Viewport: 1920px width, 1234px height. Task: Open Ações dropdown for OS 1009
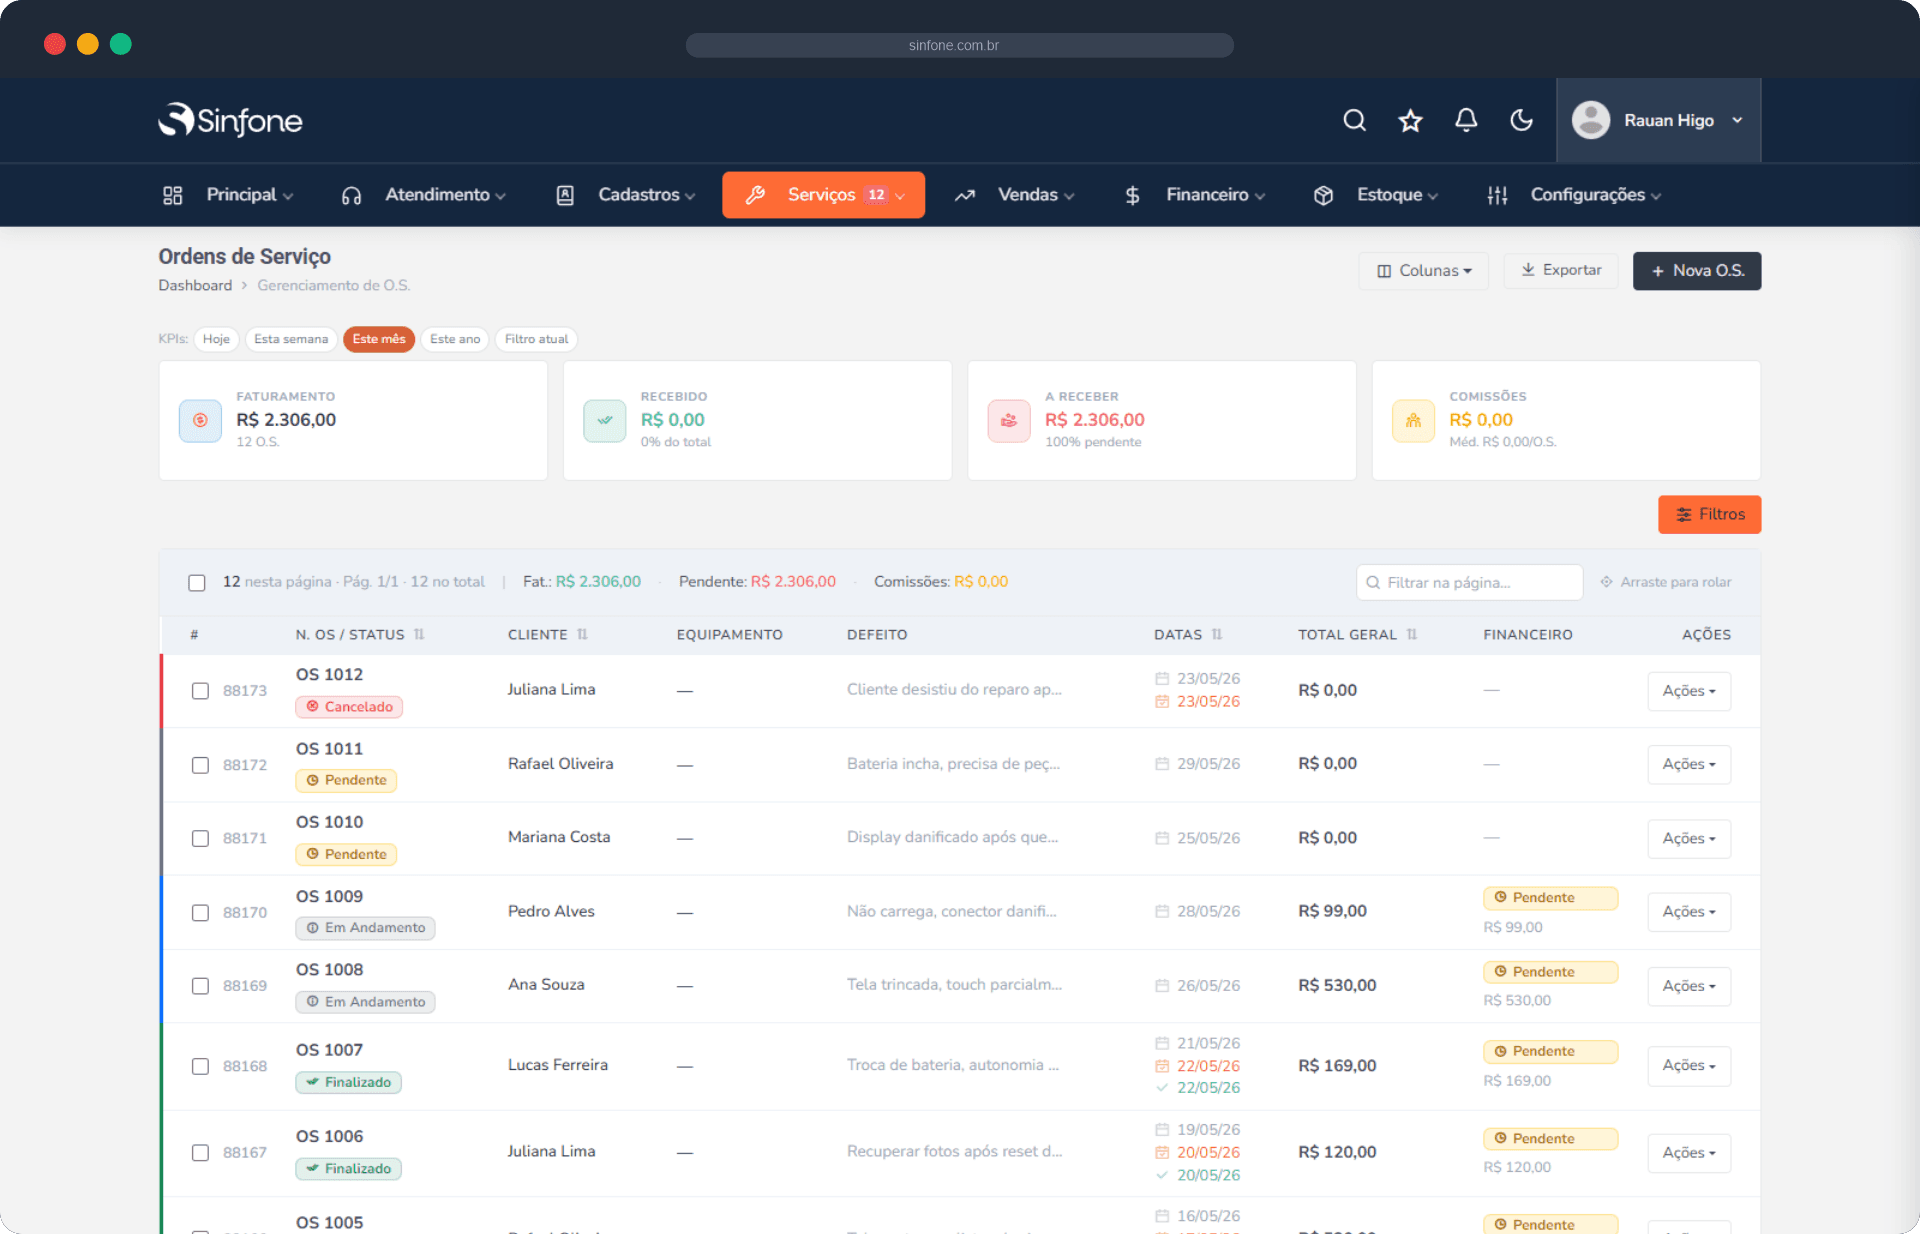pyautogui.click(x=1689, y=912)
